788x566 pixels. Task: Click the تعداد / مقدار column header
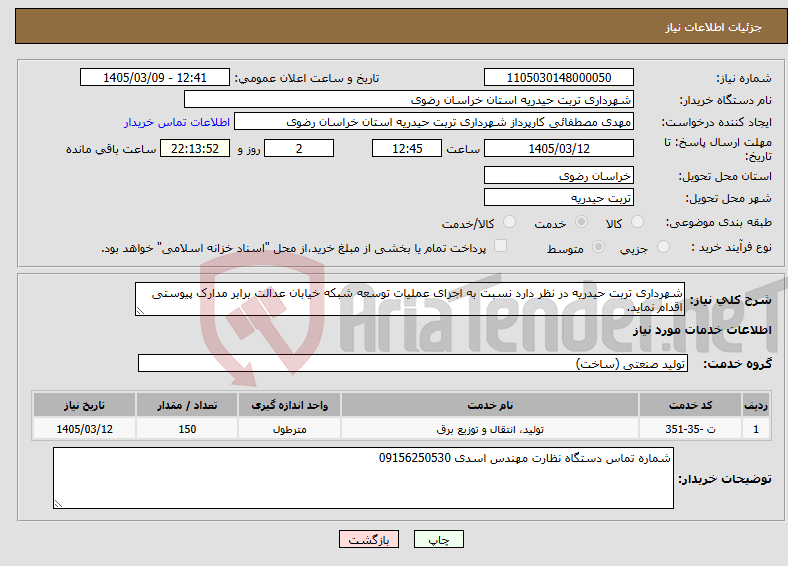[x=187, y=405]
